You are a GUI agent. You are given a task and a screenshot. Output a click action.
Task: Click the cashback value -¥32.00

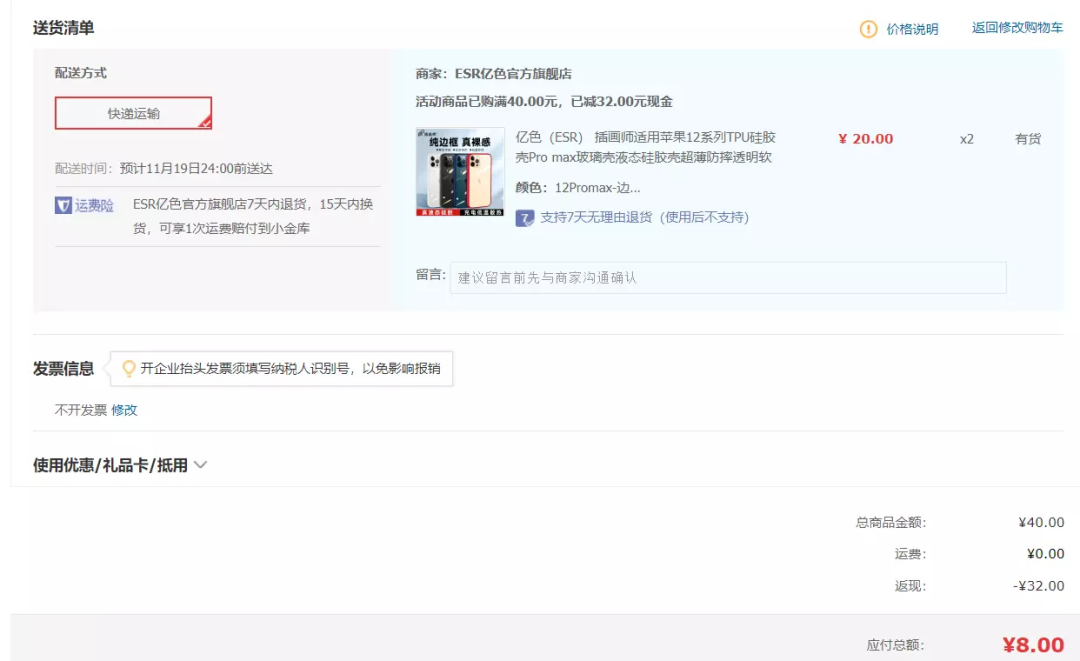[1039, 586]
